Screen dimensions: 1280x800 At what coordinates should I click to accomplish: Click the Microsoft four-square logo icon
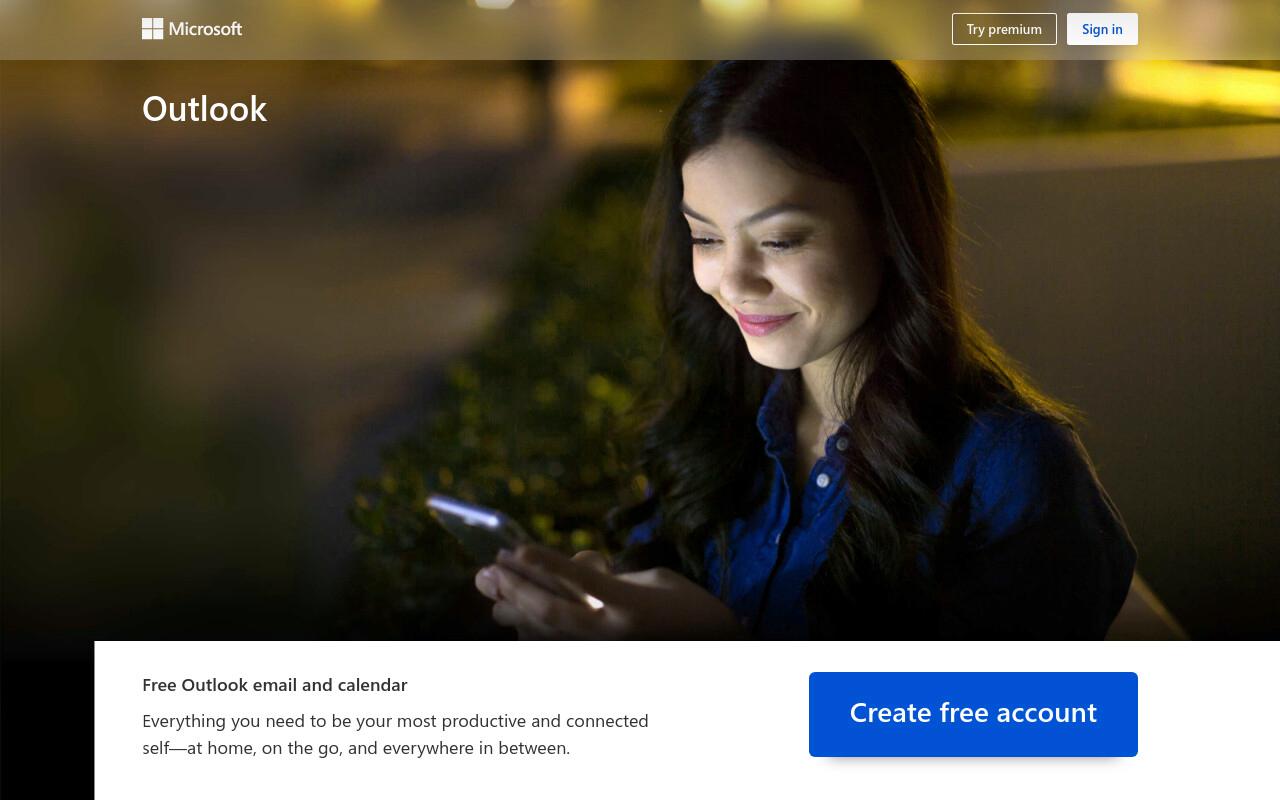(152, 29)
